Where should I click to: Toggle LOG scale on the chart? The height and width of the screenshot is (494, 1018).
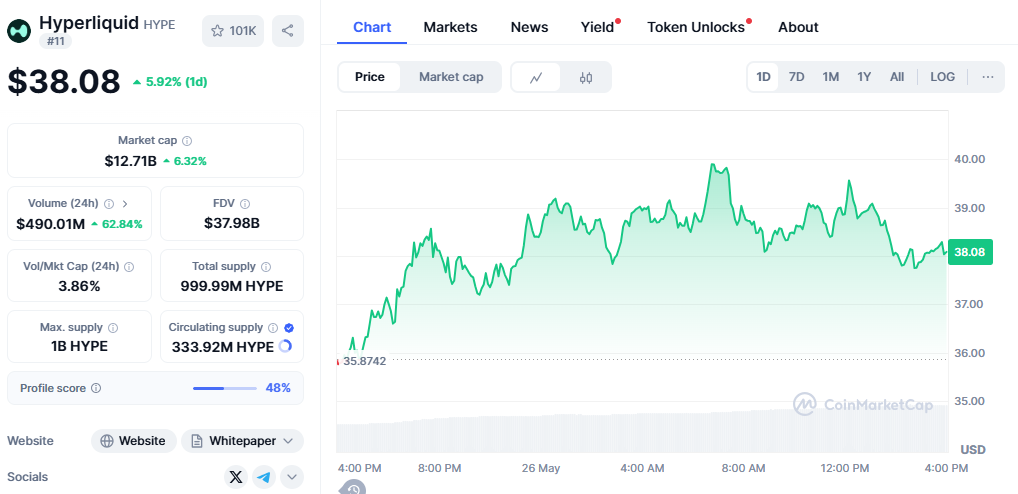pos(942,77)
